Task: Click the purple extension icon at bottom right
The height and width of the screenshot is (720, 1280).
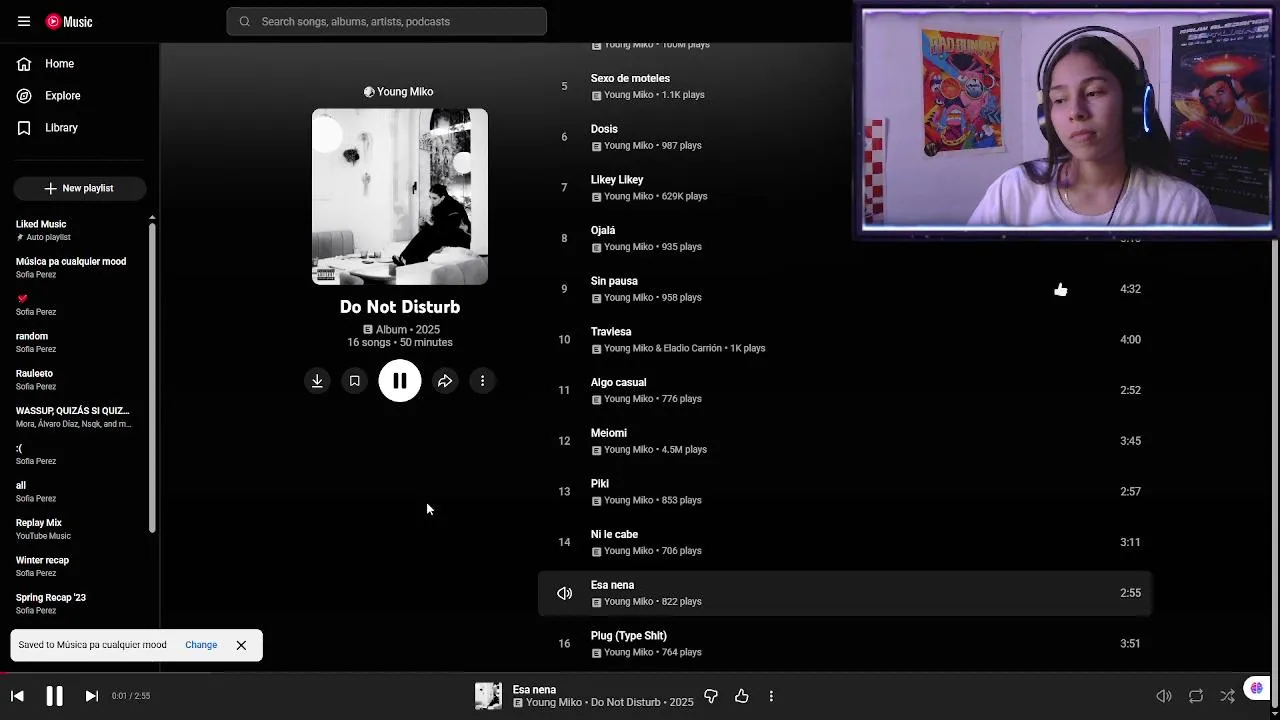Action: [1257, 689]
